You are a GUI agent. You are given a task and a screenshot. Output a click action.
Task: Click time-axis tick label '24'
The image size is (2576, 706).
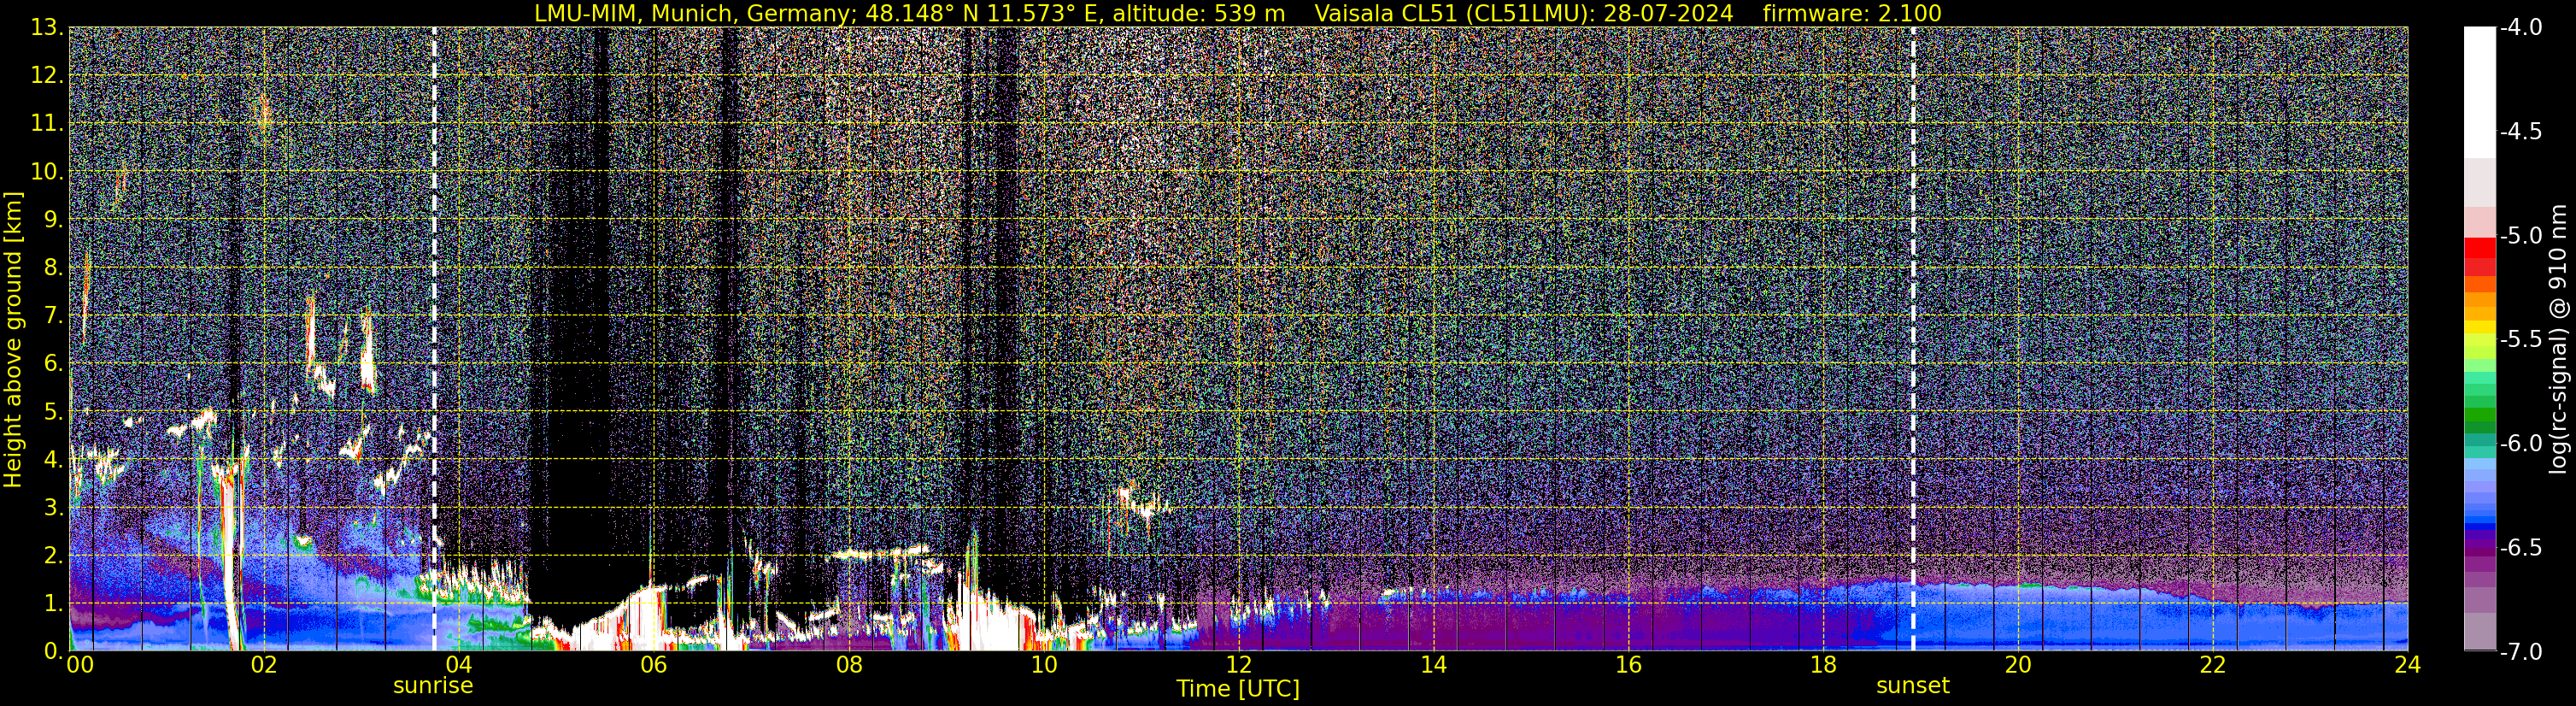(2407, 665)
